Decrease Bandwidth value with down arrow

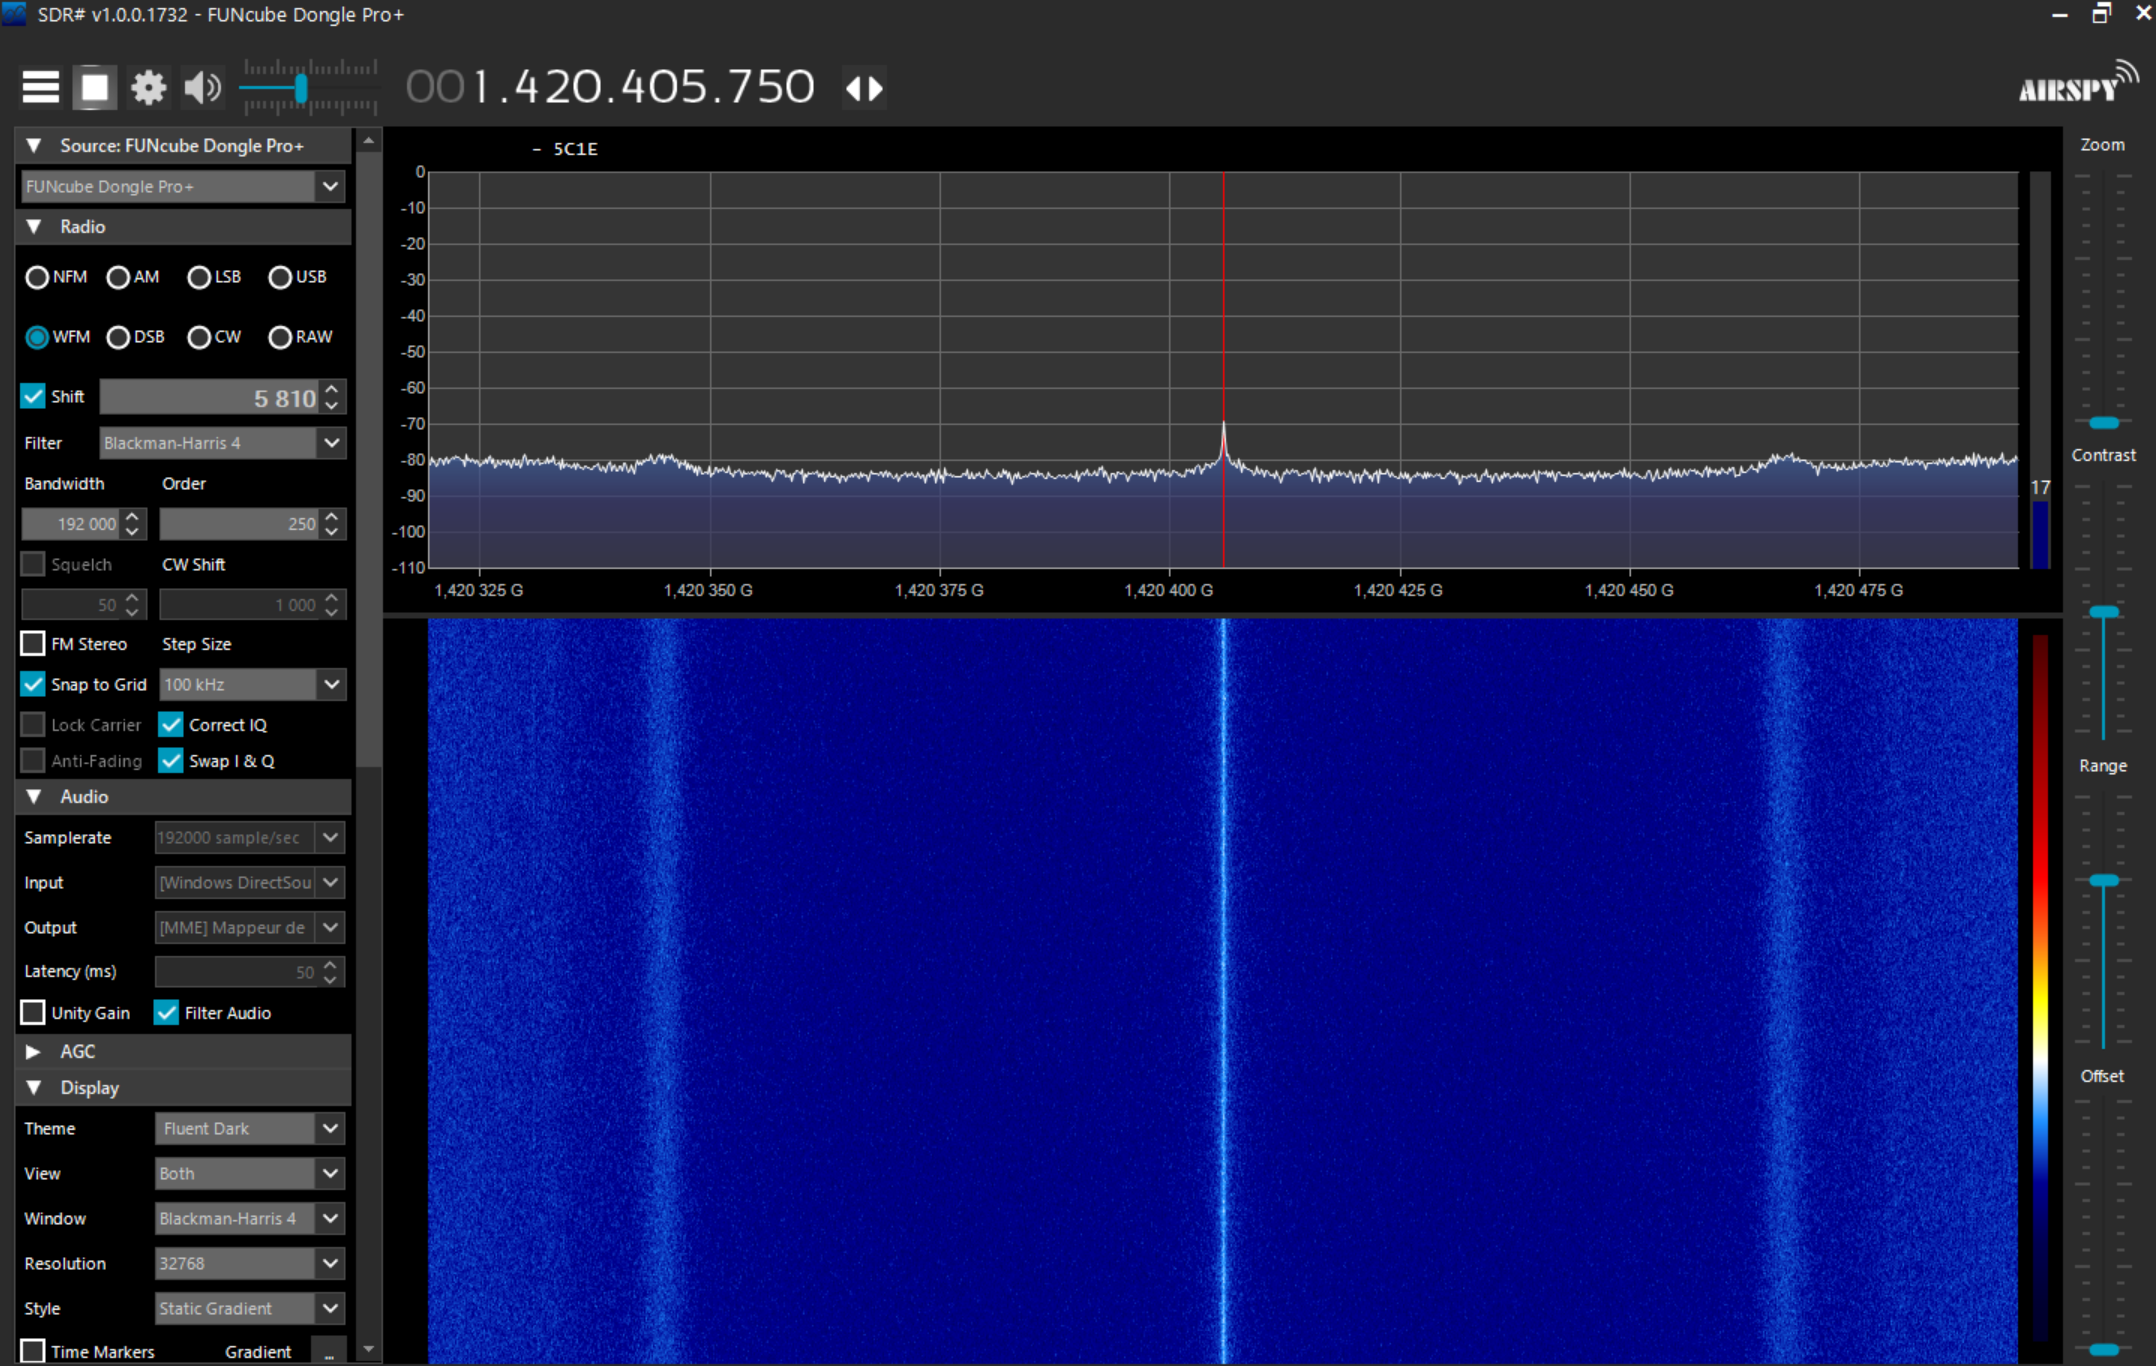[132, 531]
